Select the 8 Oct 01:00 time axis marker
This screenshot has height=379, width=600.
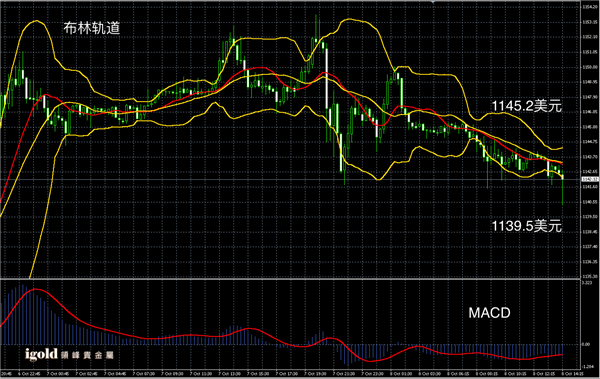click(x=401, y=374)
